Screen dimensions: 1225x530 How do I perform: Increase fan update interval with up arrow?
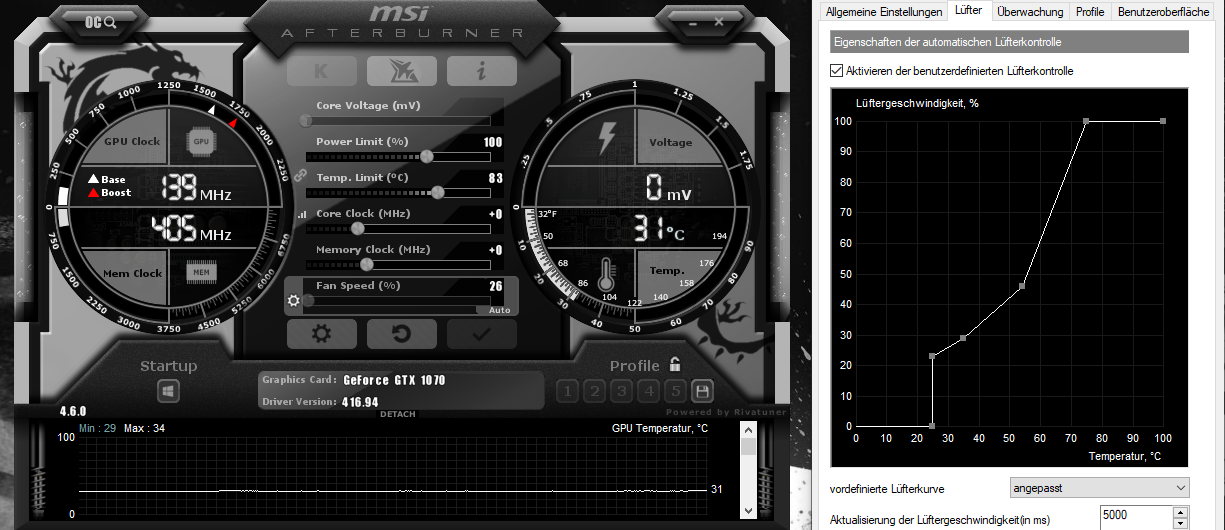tap(1180, 512)
